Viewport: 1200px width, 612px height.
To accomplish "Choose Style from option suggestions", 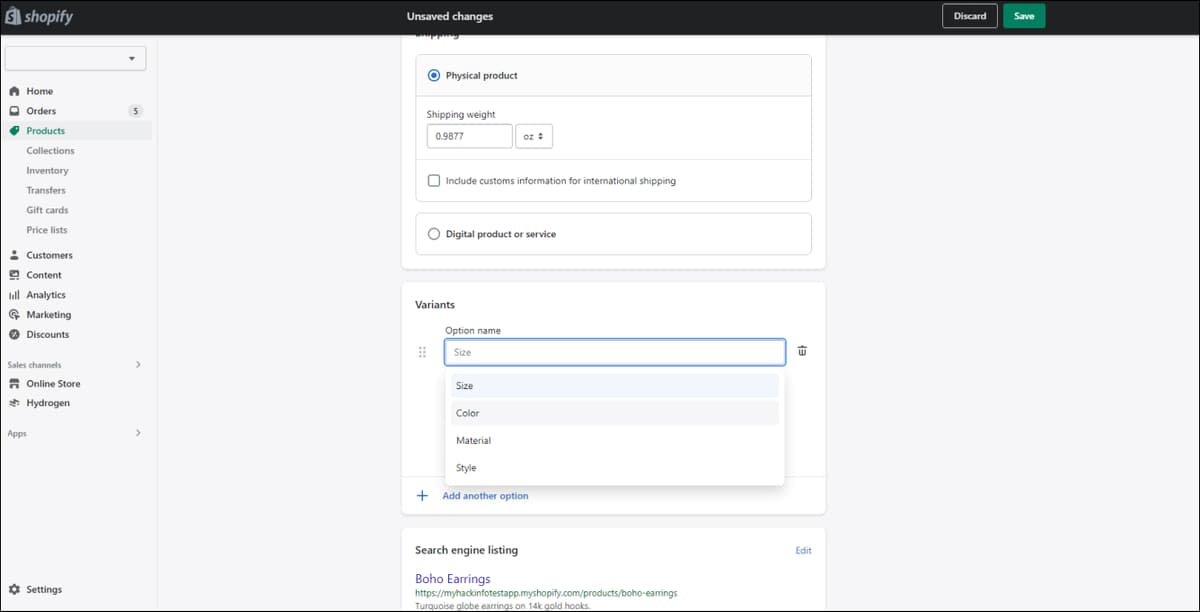I will click(614, 468).
